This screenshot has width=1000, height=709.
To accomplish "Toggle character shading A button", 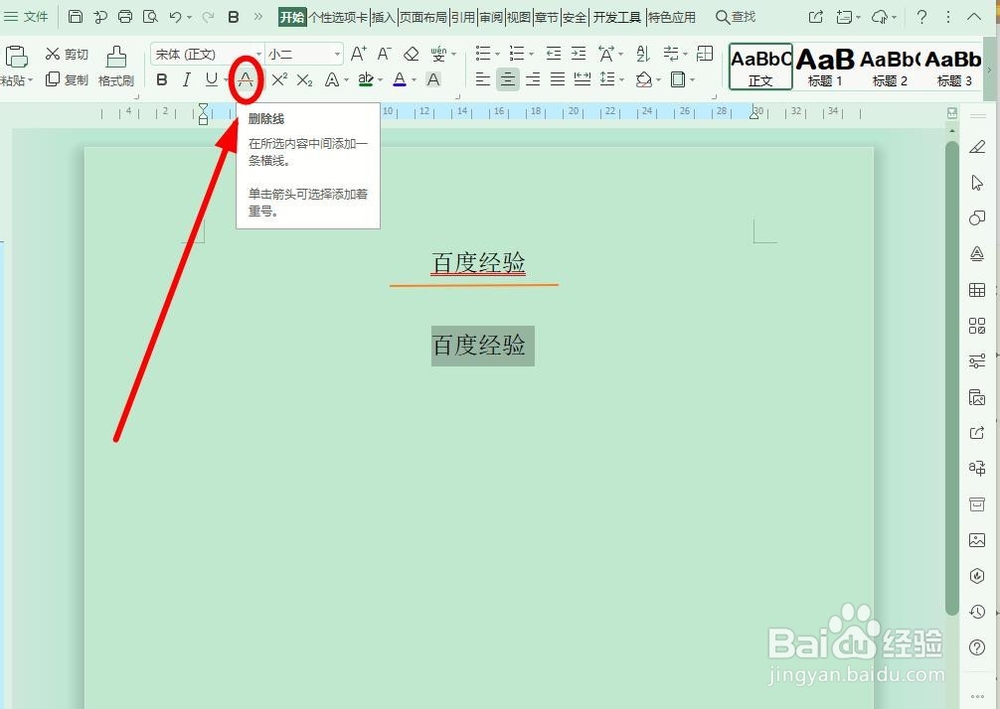I will pyautogui.click(x=433, y=80).
